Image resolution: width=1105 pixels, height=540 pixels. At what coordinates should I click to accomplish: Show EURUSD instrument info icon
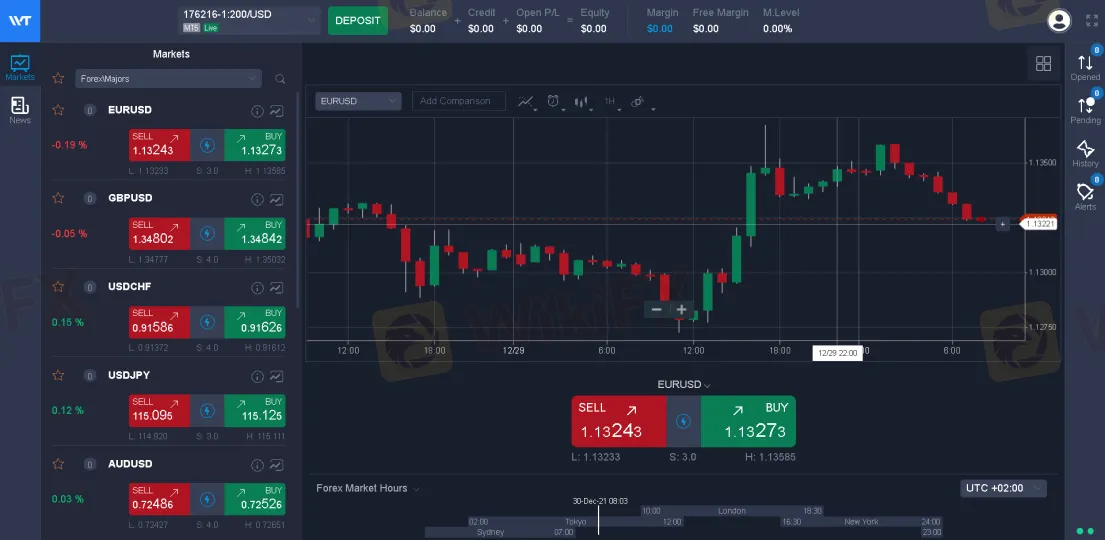tap(257, 111)
